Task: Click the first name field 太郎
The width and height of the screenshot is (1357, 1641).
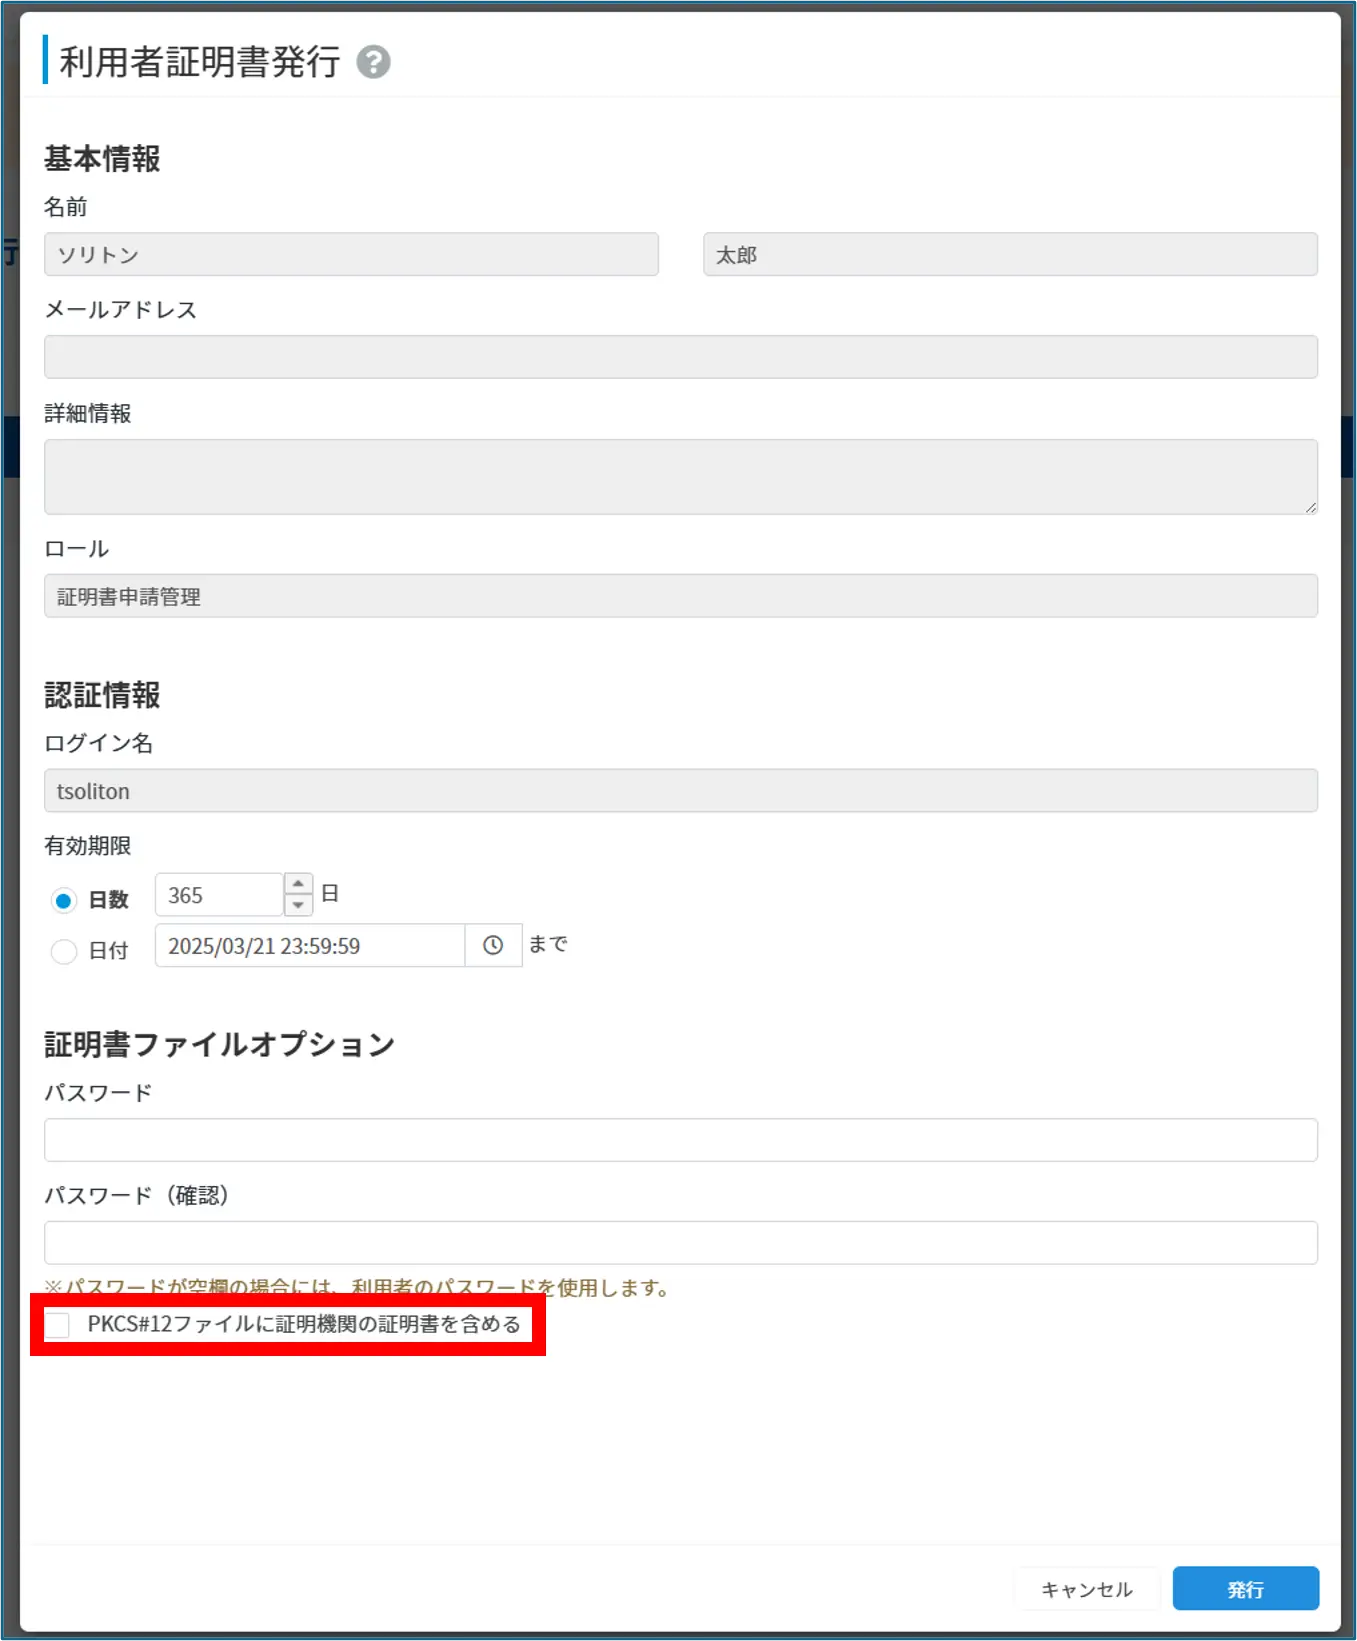Action: pyautogui.click(x=1010, y=254)
